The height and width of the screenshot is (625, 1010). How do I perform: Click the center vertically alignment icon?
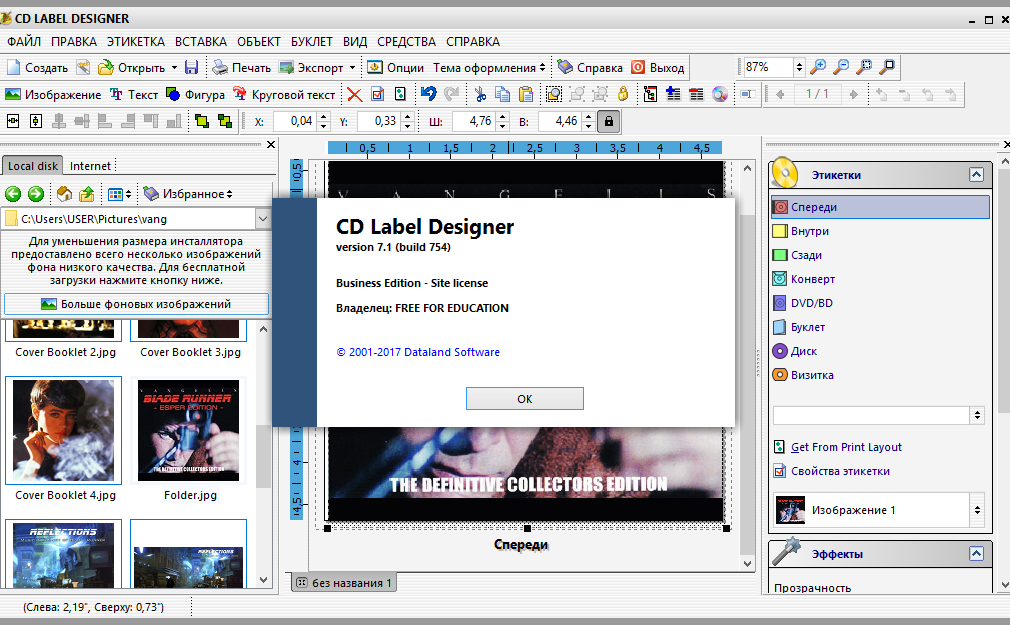[x=36, y=121]
